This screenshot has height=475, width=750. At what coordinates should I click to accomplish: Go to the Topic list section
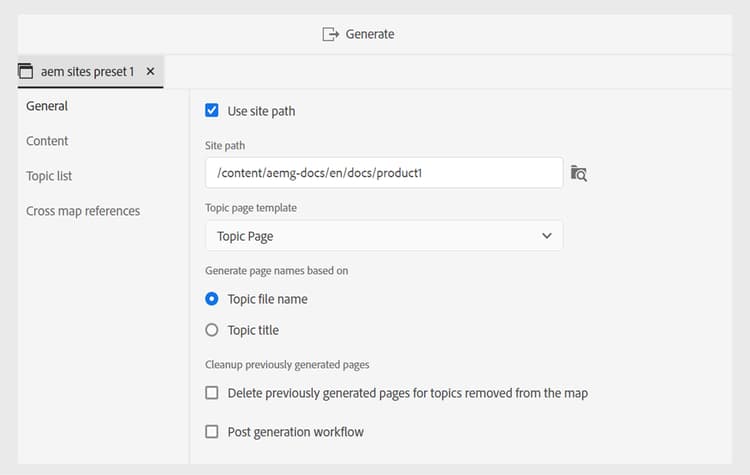pyautogui.click(x=49, y=176)
